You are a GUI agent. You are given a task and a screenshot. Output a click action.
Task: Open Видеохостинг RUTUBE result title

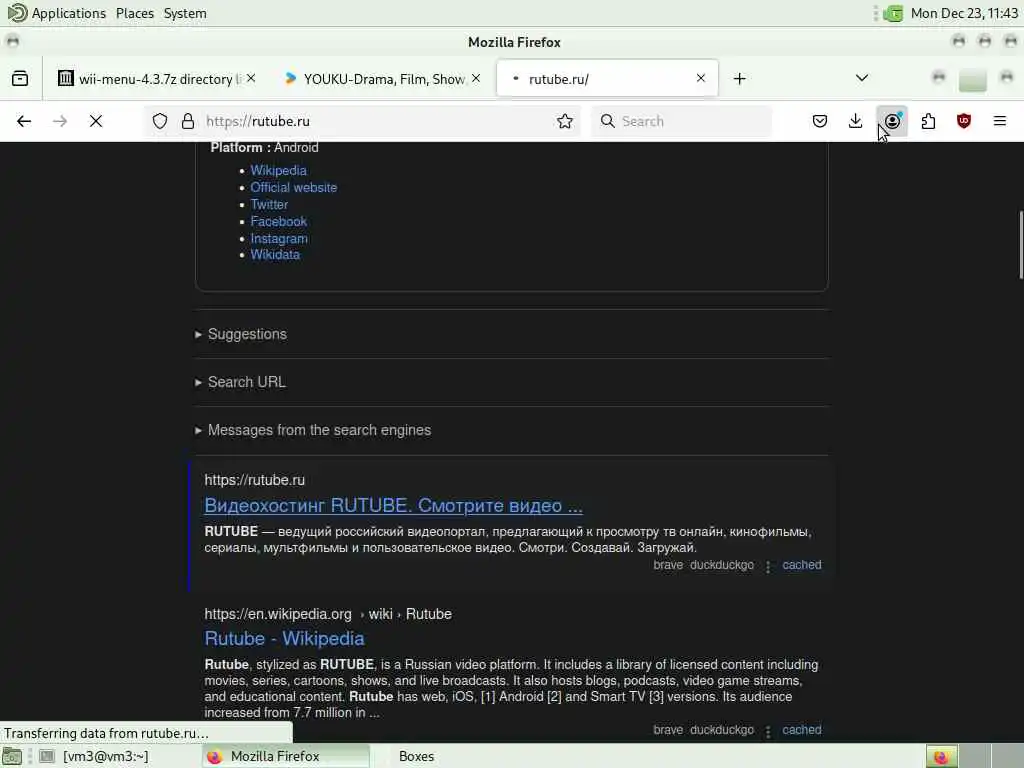[393, 505]
